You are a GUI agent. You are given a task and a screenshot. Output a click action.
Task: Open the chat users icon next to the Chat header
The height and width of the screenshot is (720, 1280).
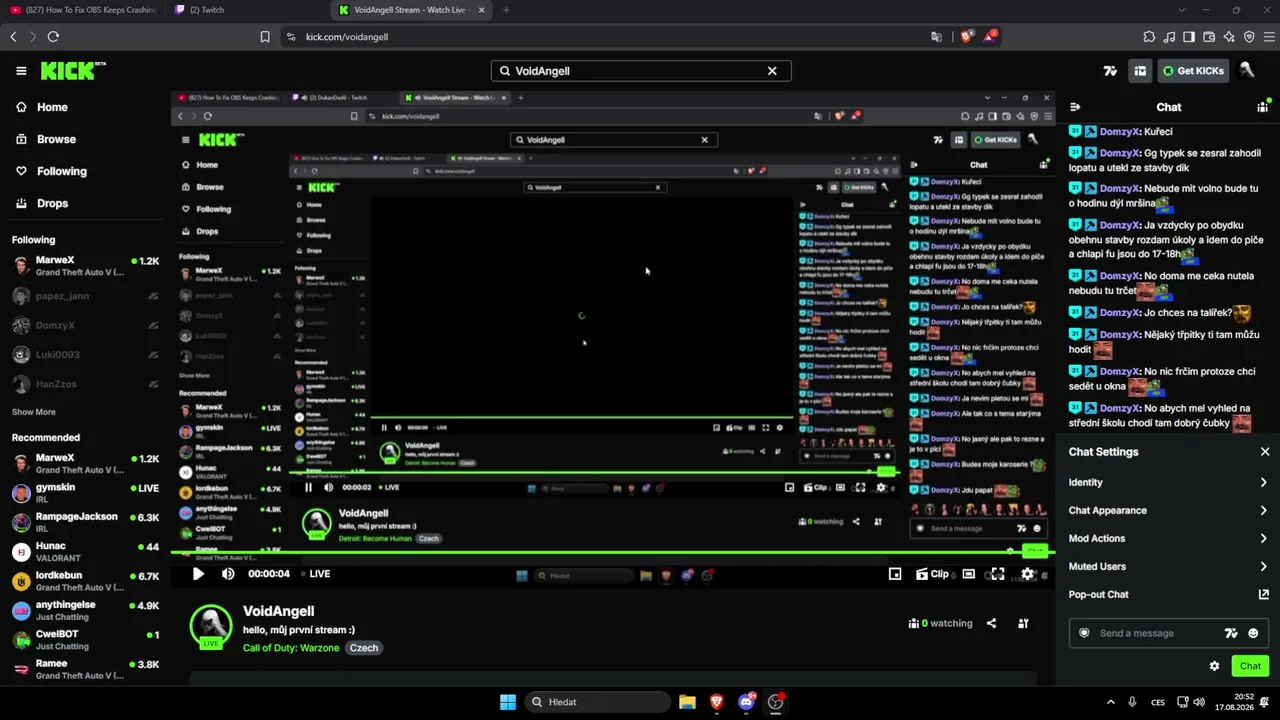click(x=1263, y=107)
